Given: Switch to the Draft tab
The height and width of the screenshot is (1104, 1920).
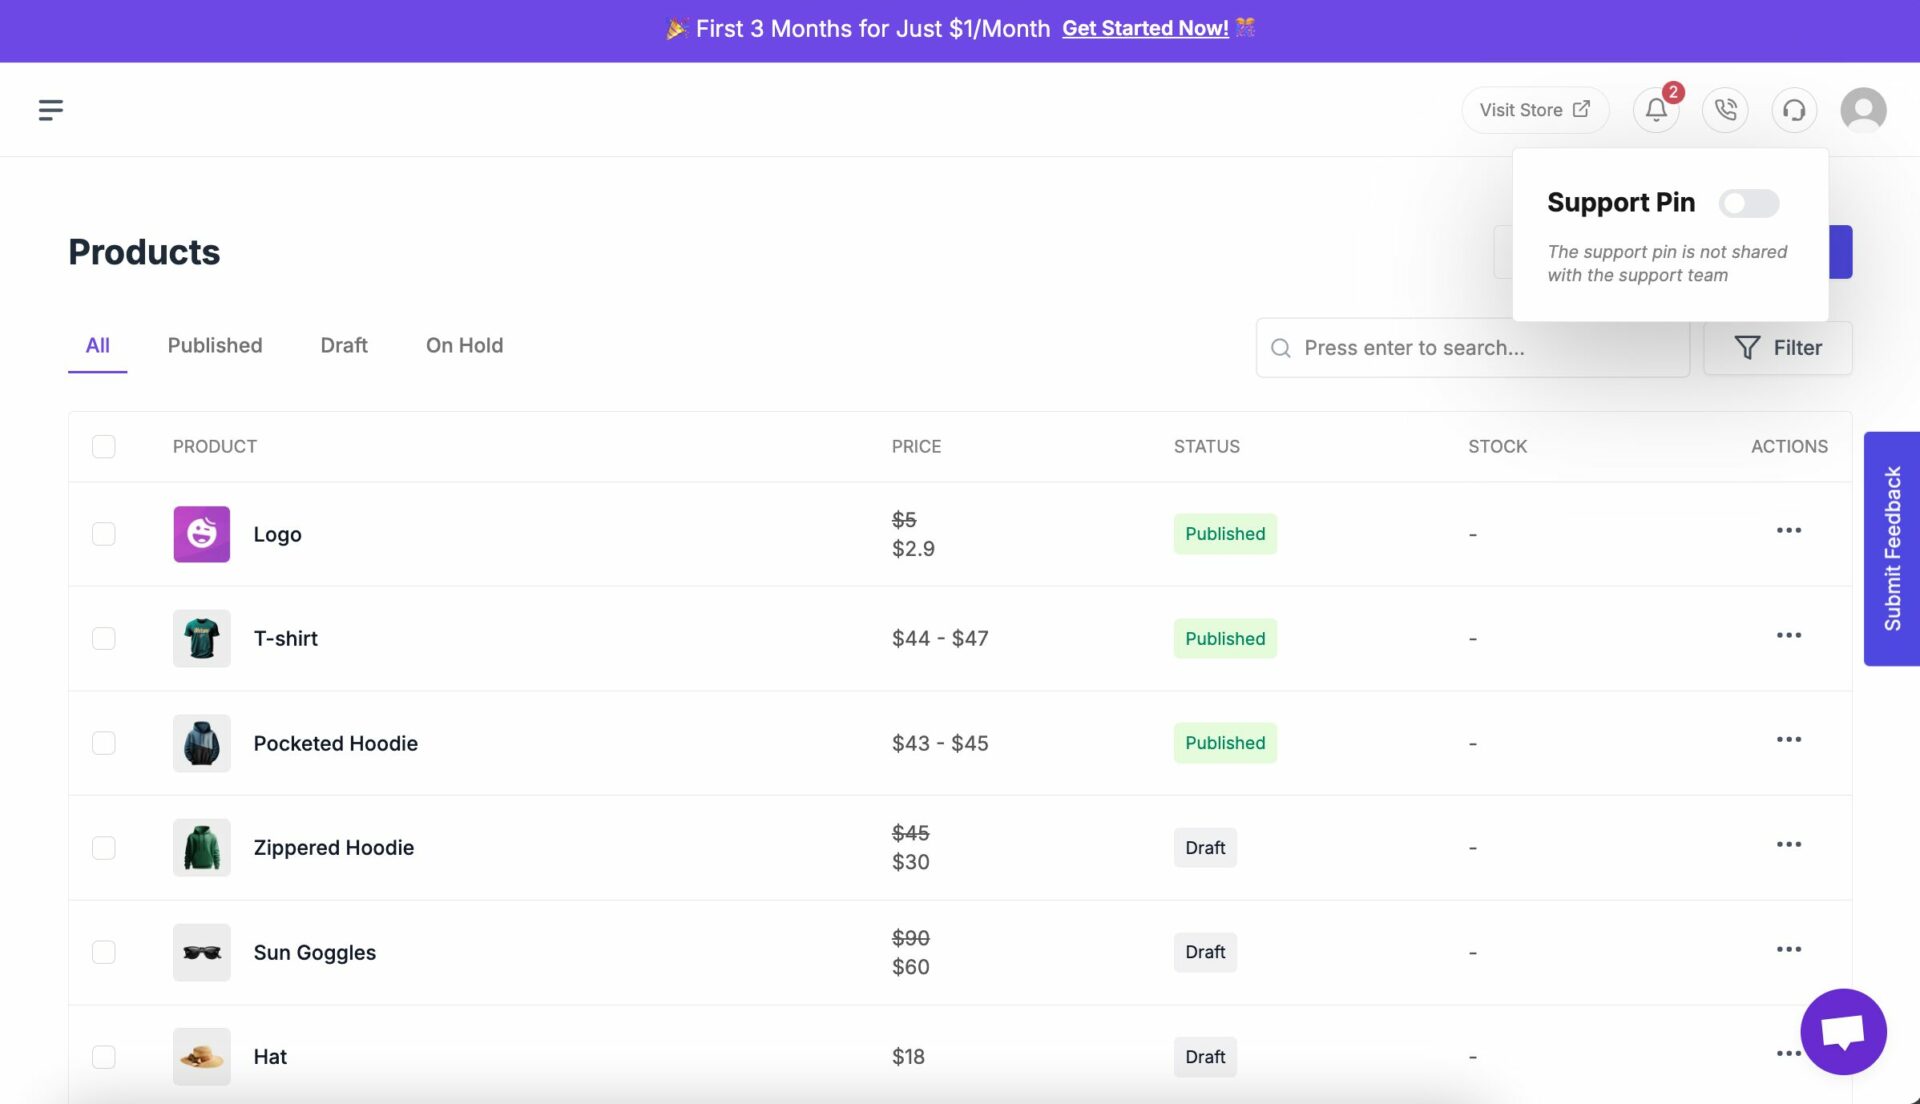Looking at the screenshot, I should click(x=344, y=346).
